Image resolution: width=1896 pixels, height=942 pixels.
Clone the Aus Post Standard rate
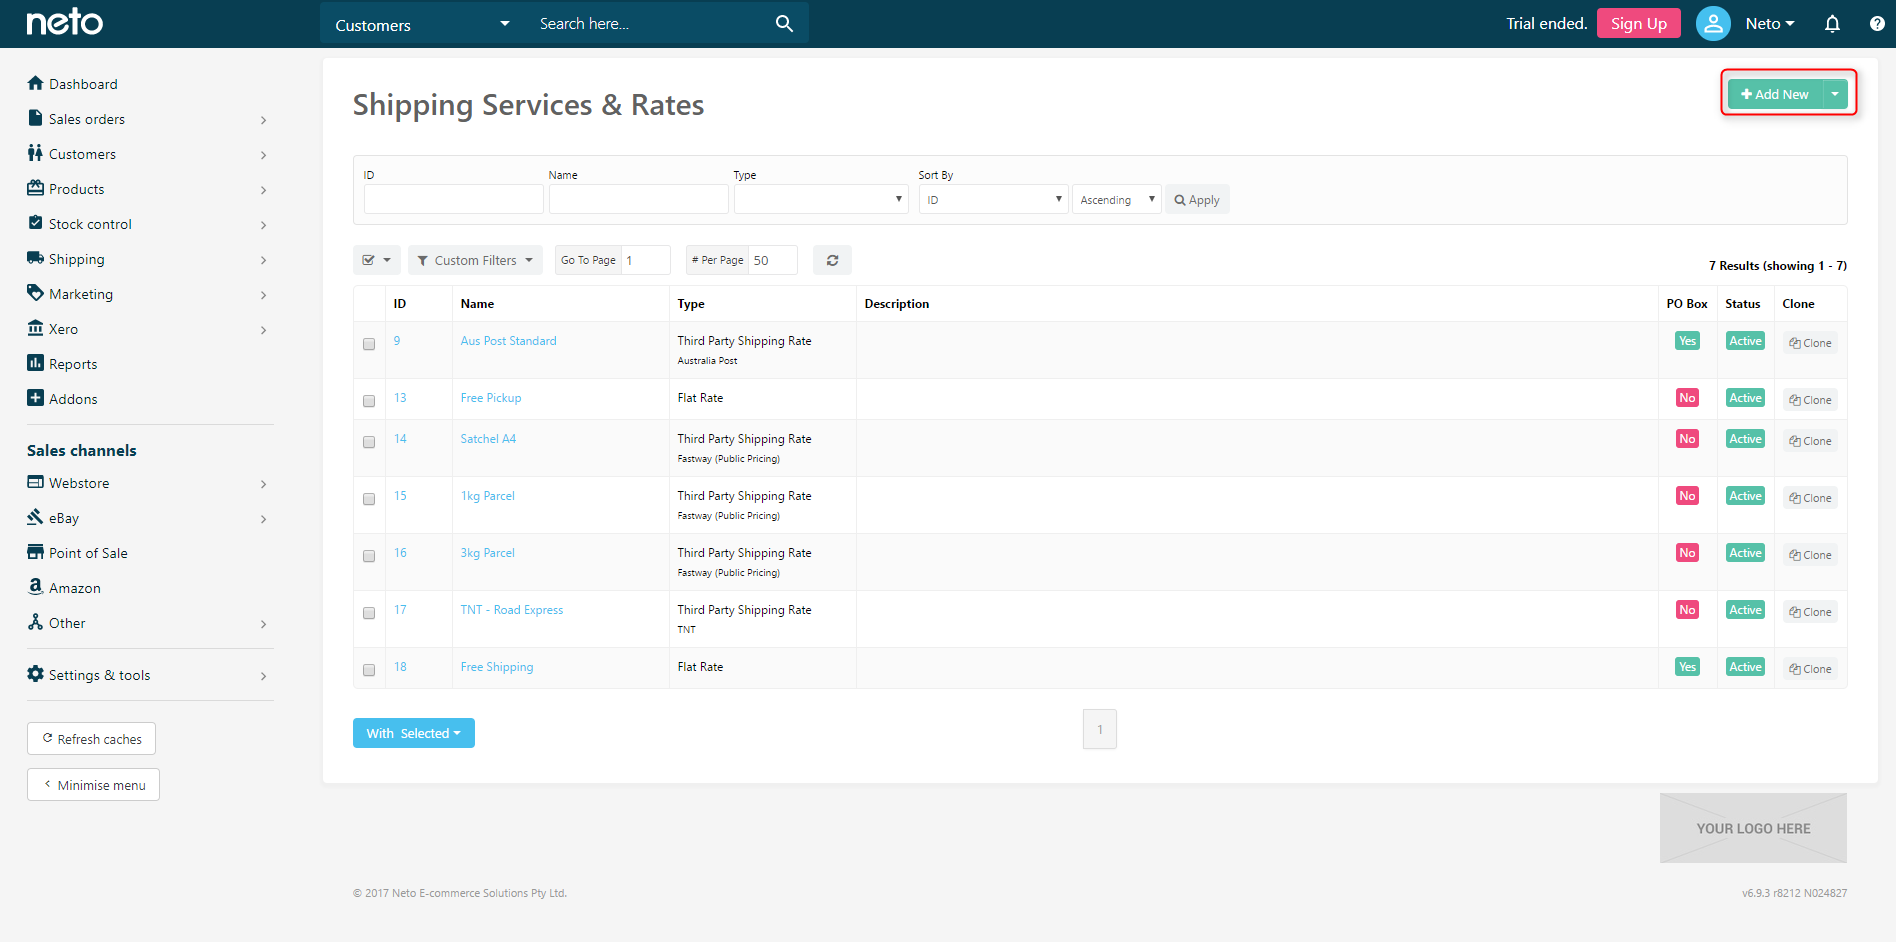pyautogui.click(x=1810, y=343)
